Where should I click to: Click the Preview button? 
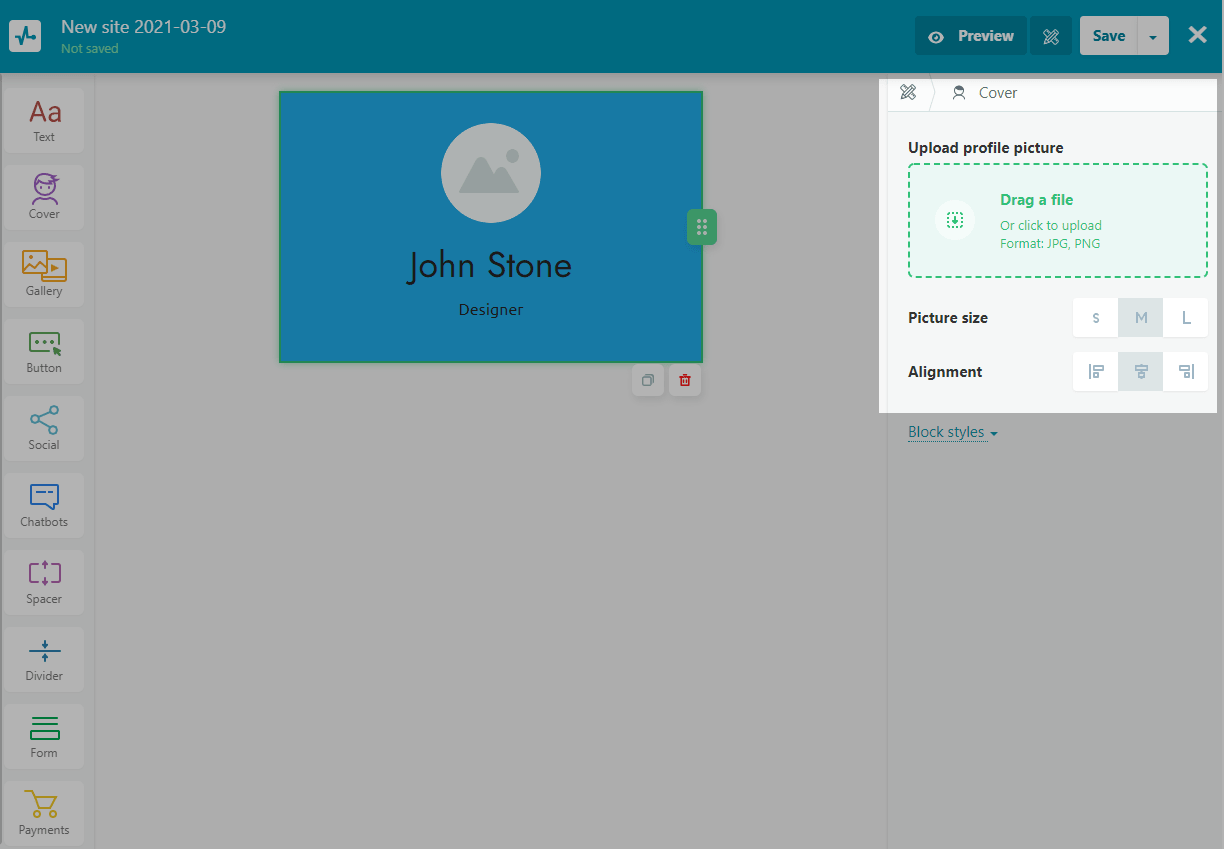(x=971, y=36)
